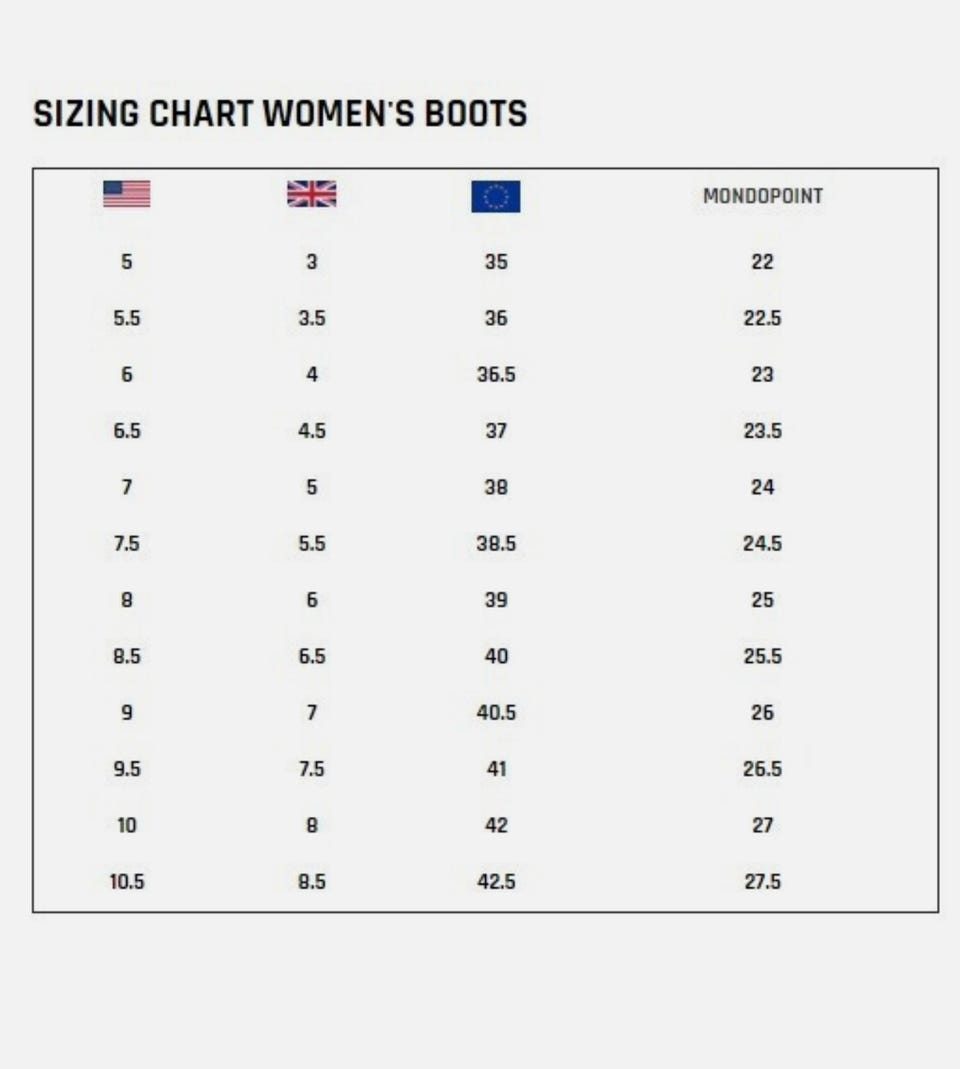Select EU size 36.5 cell

496,374
